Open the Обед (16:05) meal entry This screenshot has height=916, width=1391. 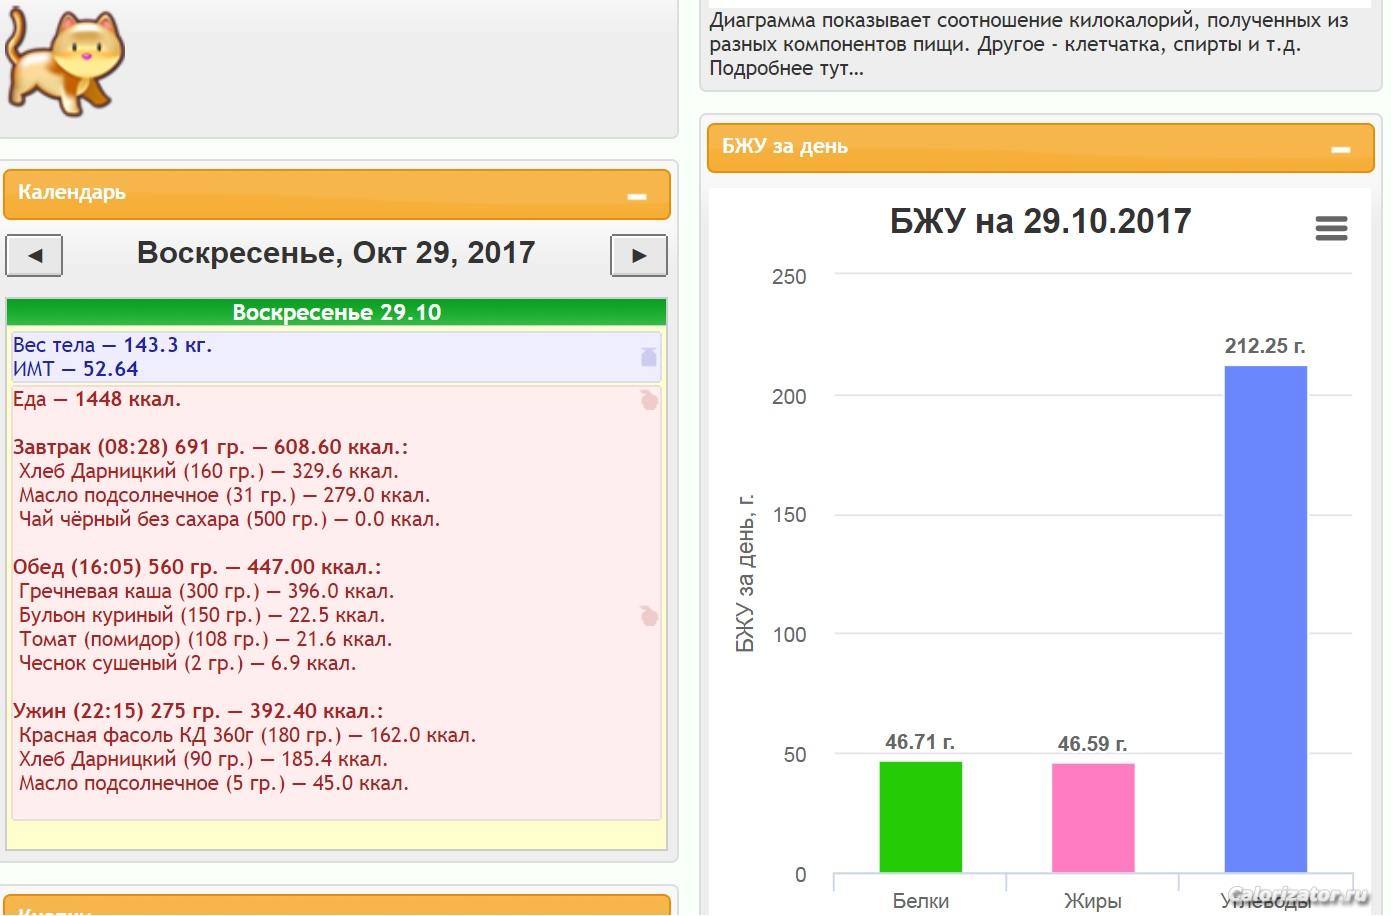coord(197,567)
